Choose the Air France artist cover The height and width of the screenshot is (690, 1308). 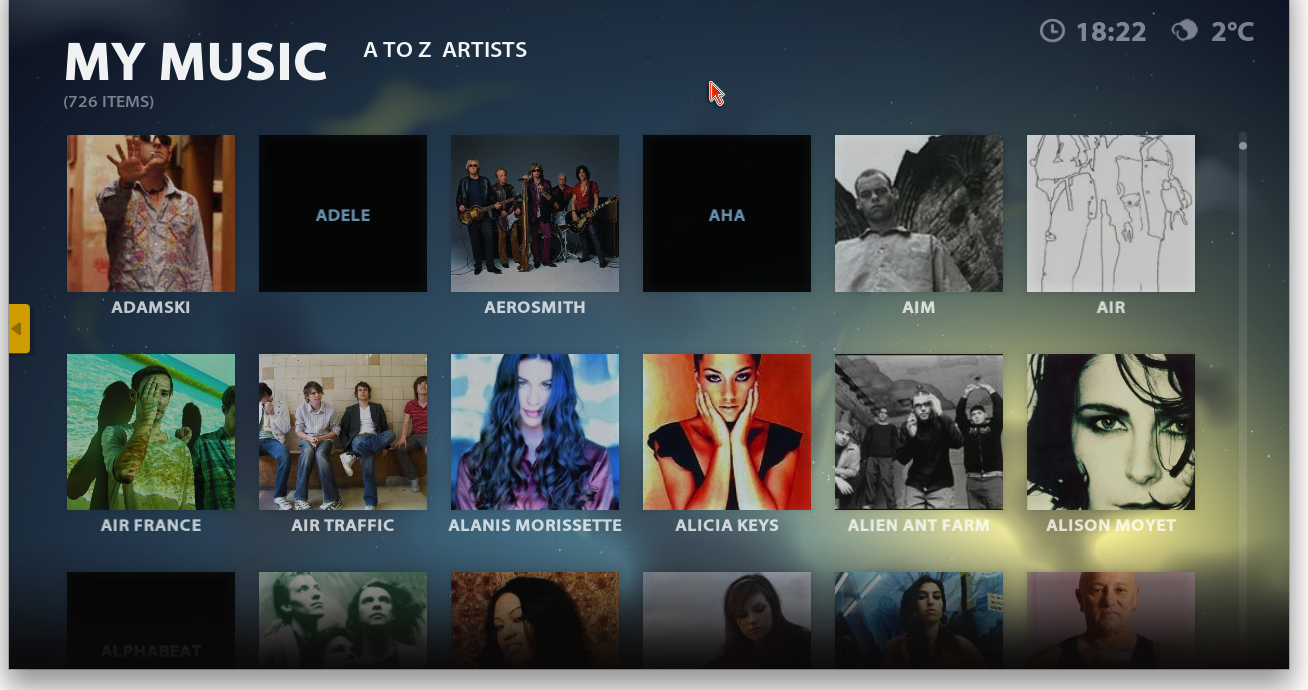click(151, 432)
